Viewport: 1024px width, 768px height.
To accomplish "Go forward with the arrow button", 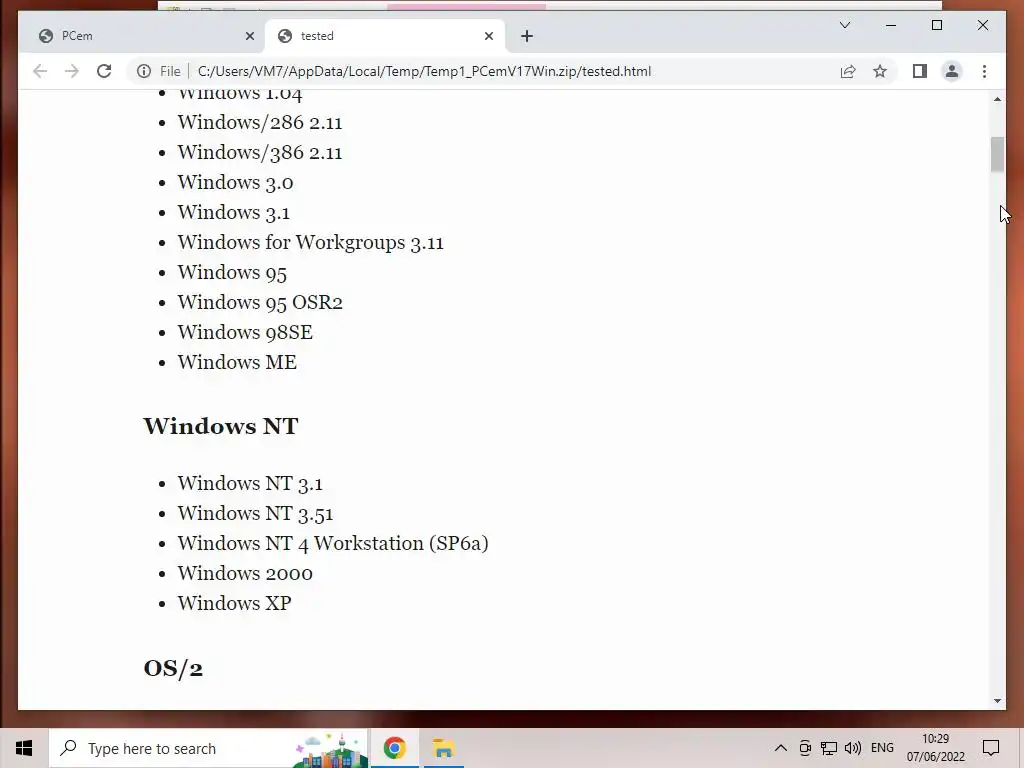I will coord(72,71).
